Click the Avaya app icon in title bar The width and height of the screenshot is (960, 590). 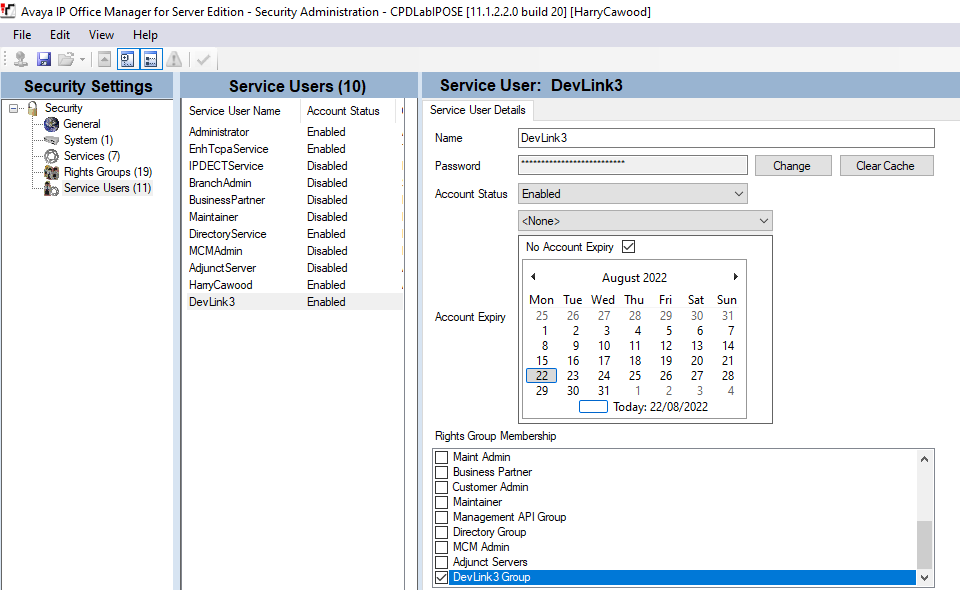point(8,11)
